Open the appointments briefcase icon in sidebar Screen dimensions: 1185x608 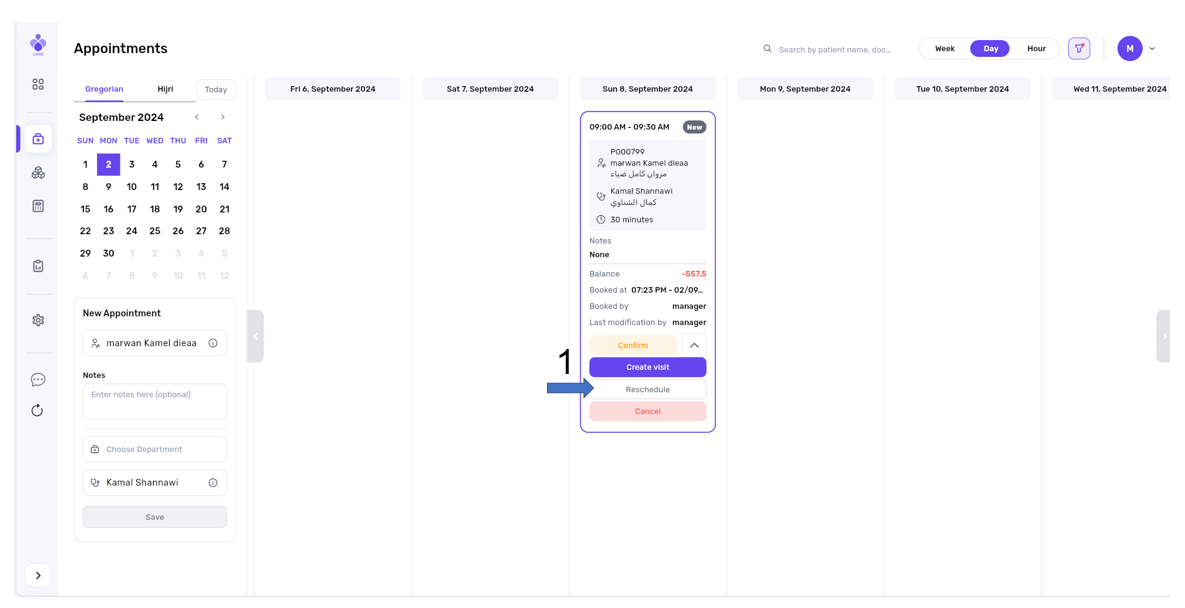[x=38, y=139]
